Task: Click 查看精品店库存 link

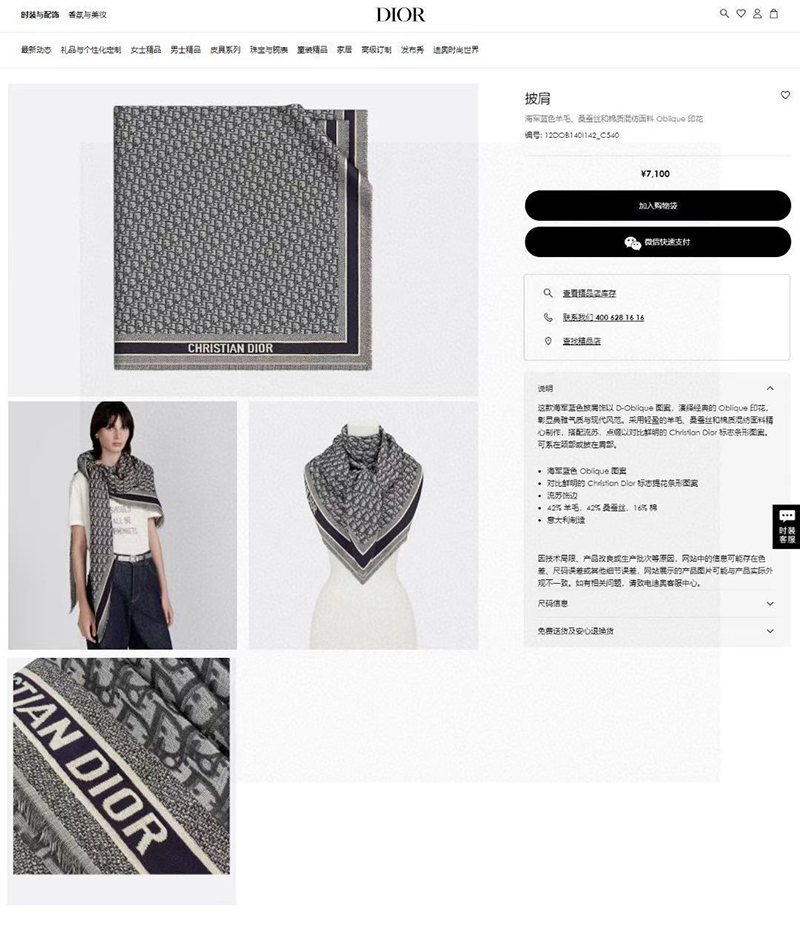Action: point(589,294)
